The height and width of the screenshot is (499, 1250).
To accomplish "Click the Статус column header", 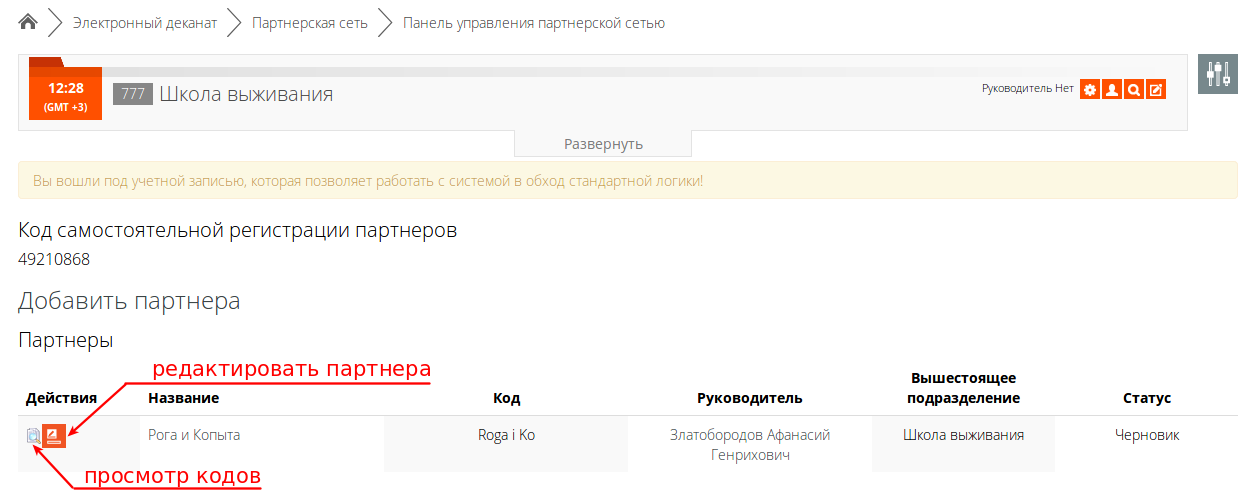I will (1147, 398).
